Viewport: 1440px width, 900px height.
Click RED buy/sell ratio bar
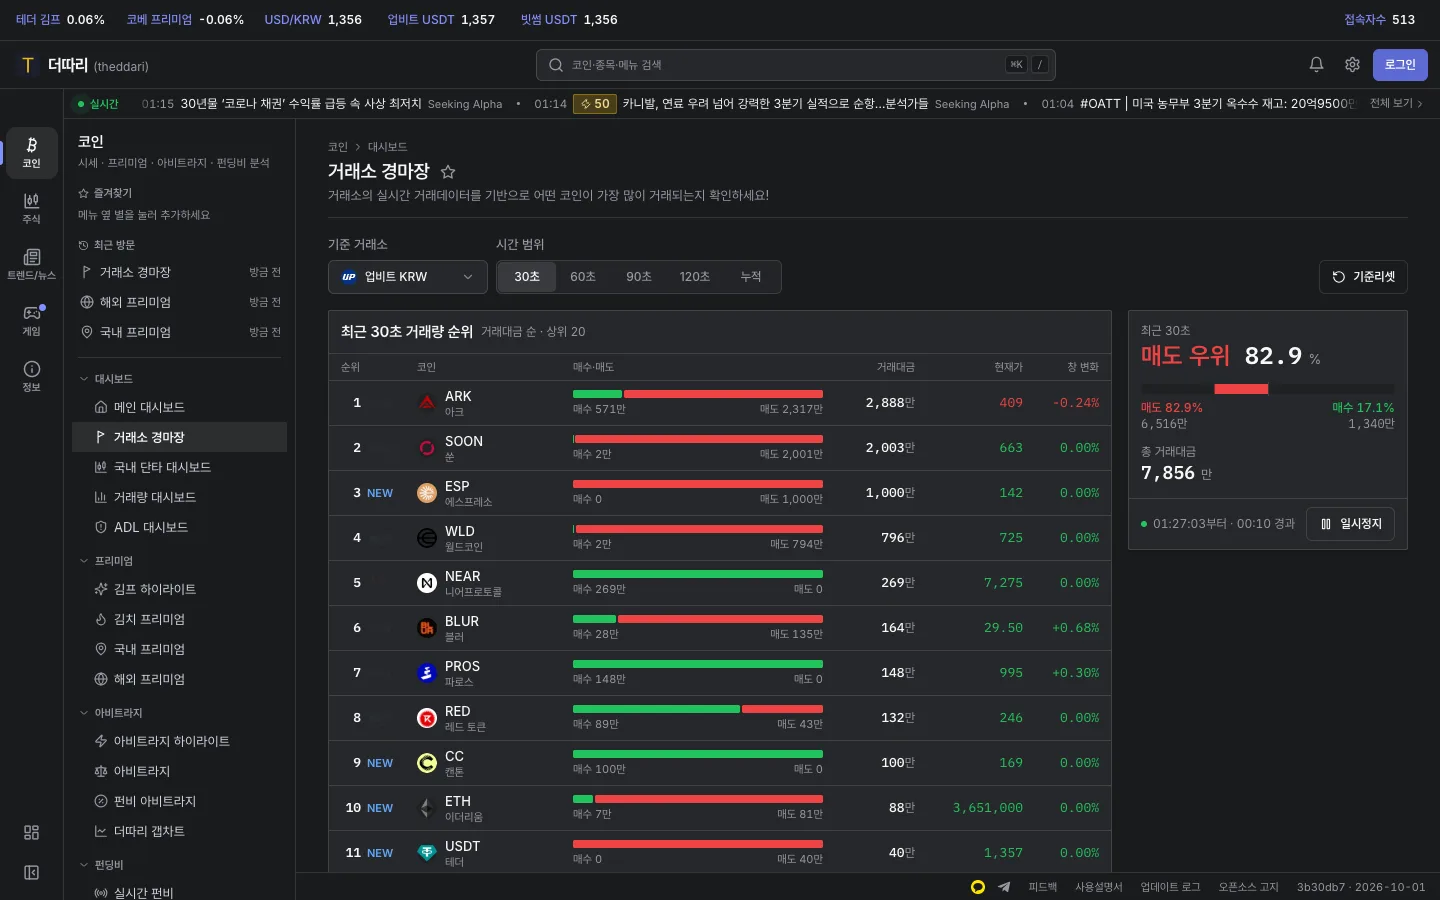698,709
